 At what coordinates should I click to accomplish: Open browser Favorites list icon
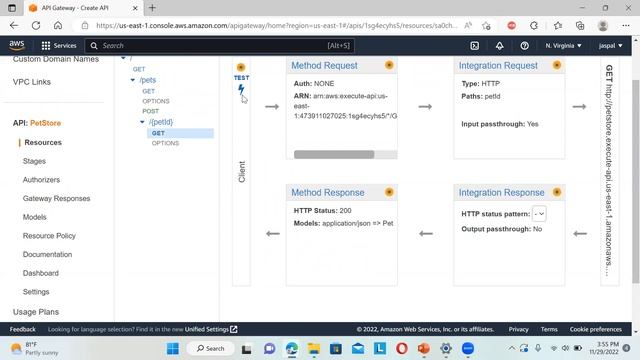click(x=558, y=26)
